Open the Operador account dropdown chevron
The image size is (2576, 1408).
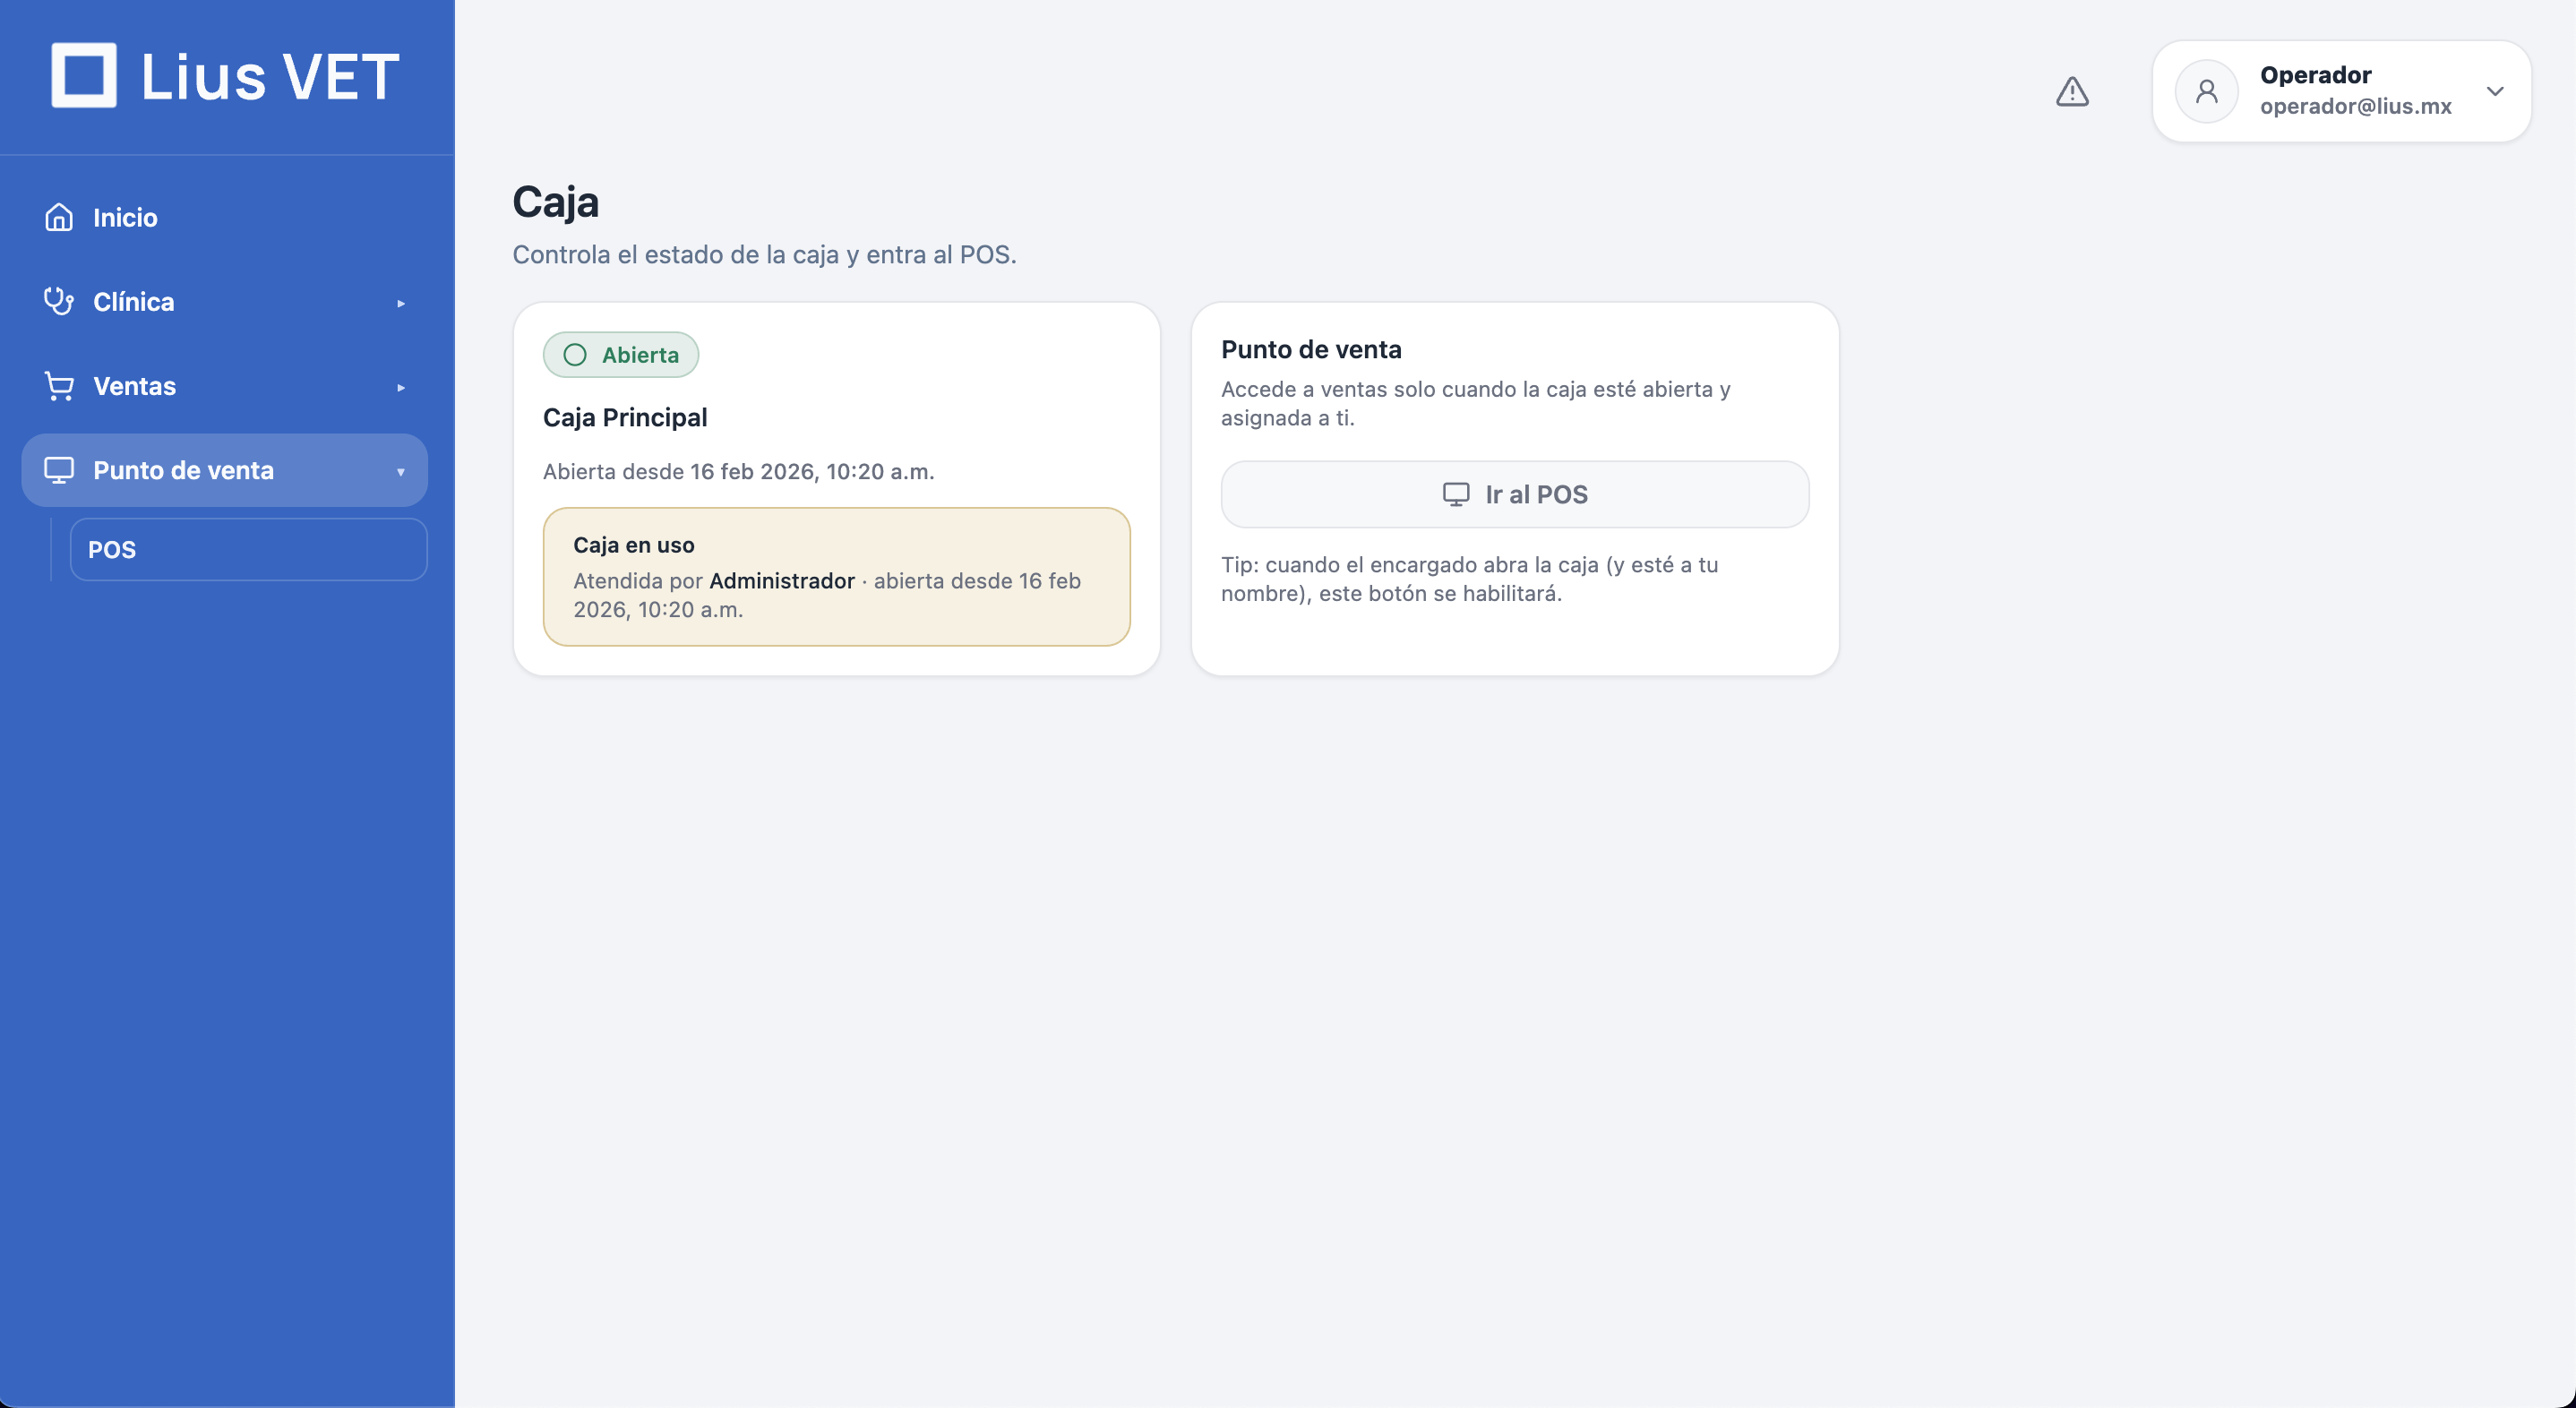click(2495, 92)
